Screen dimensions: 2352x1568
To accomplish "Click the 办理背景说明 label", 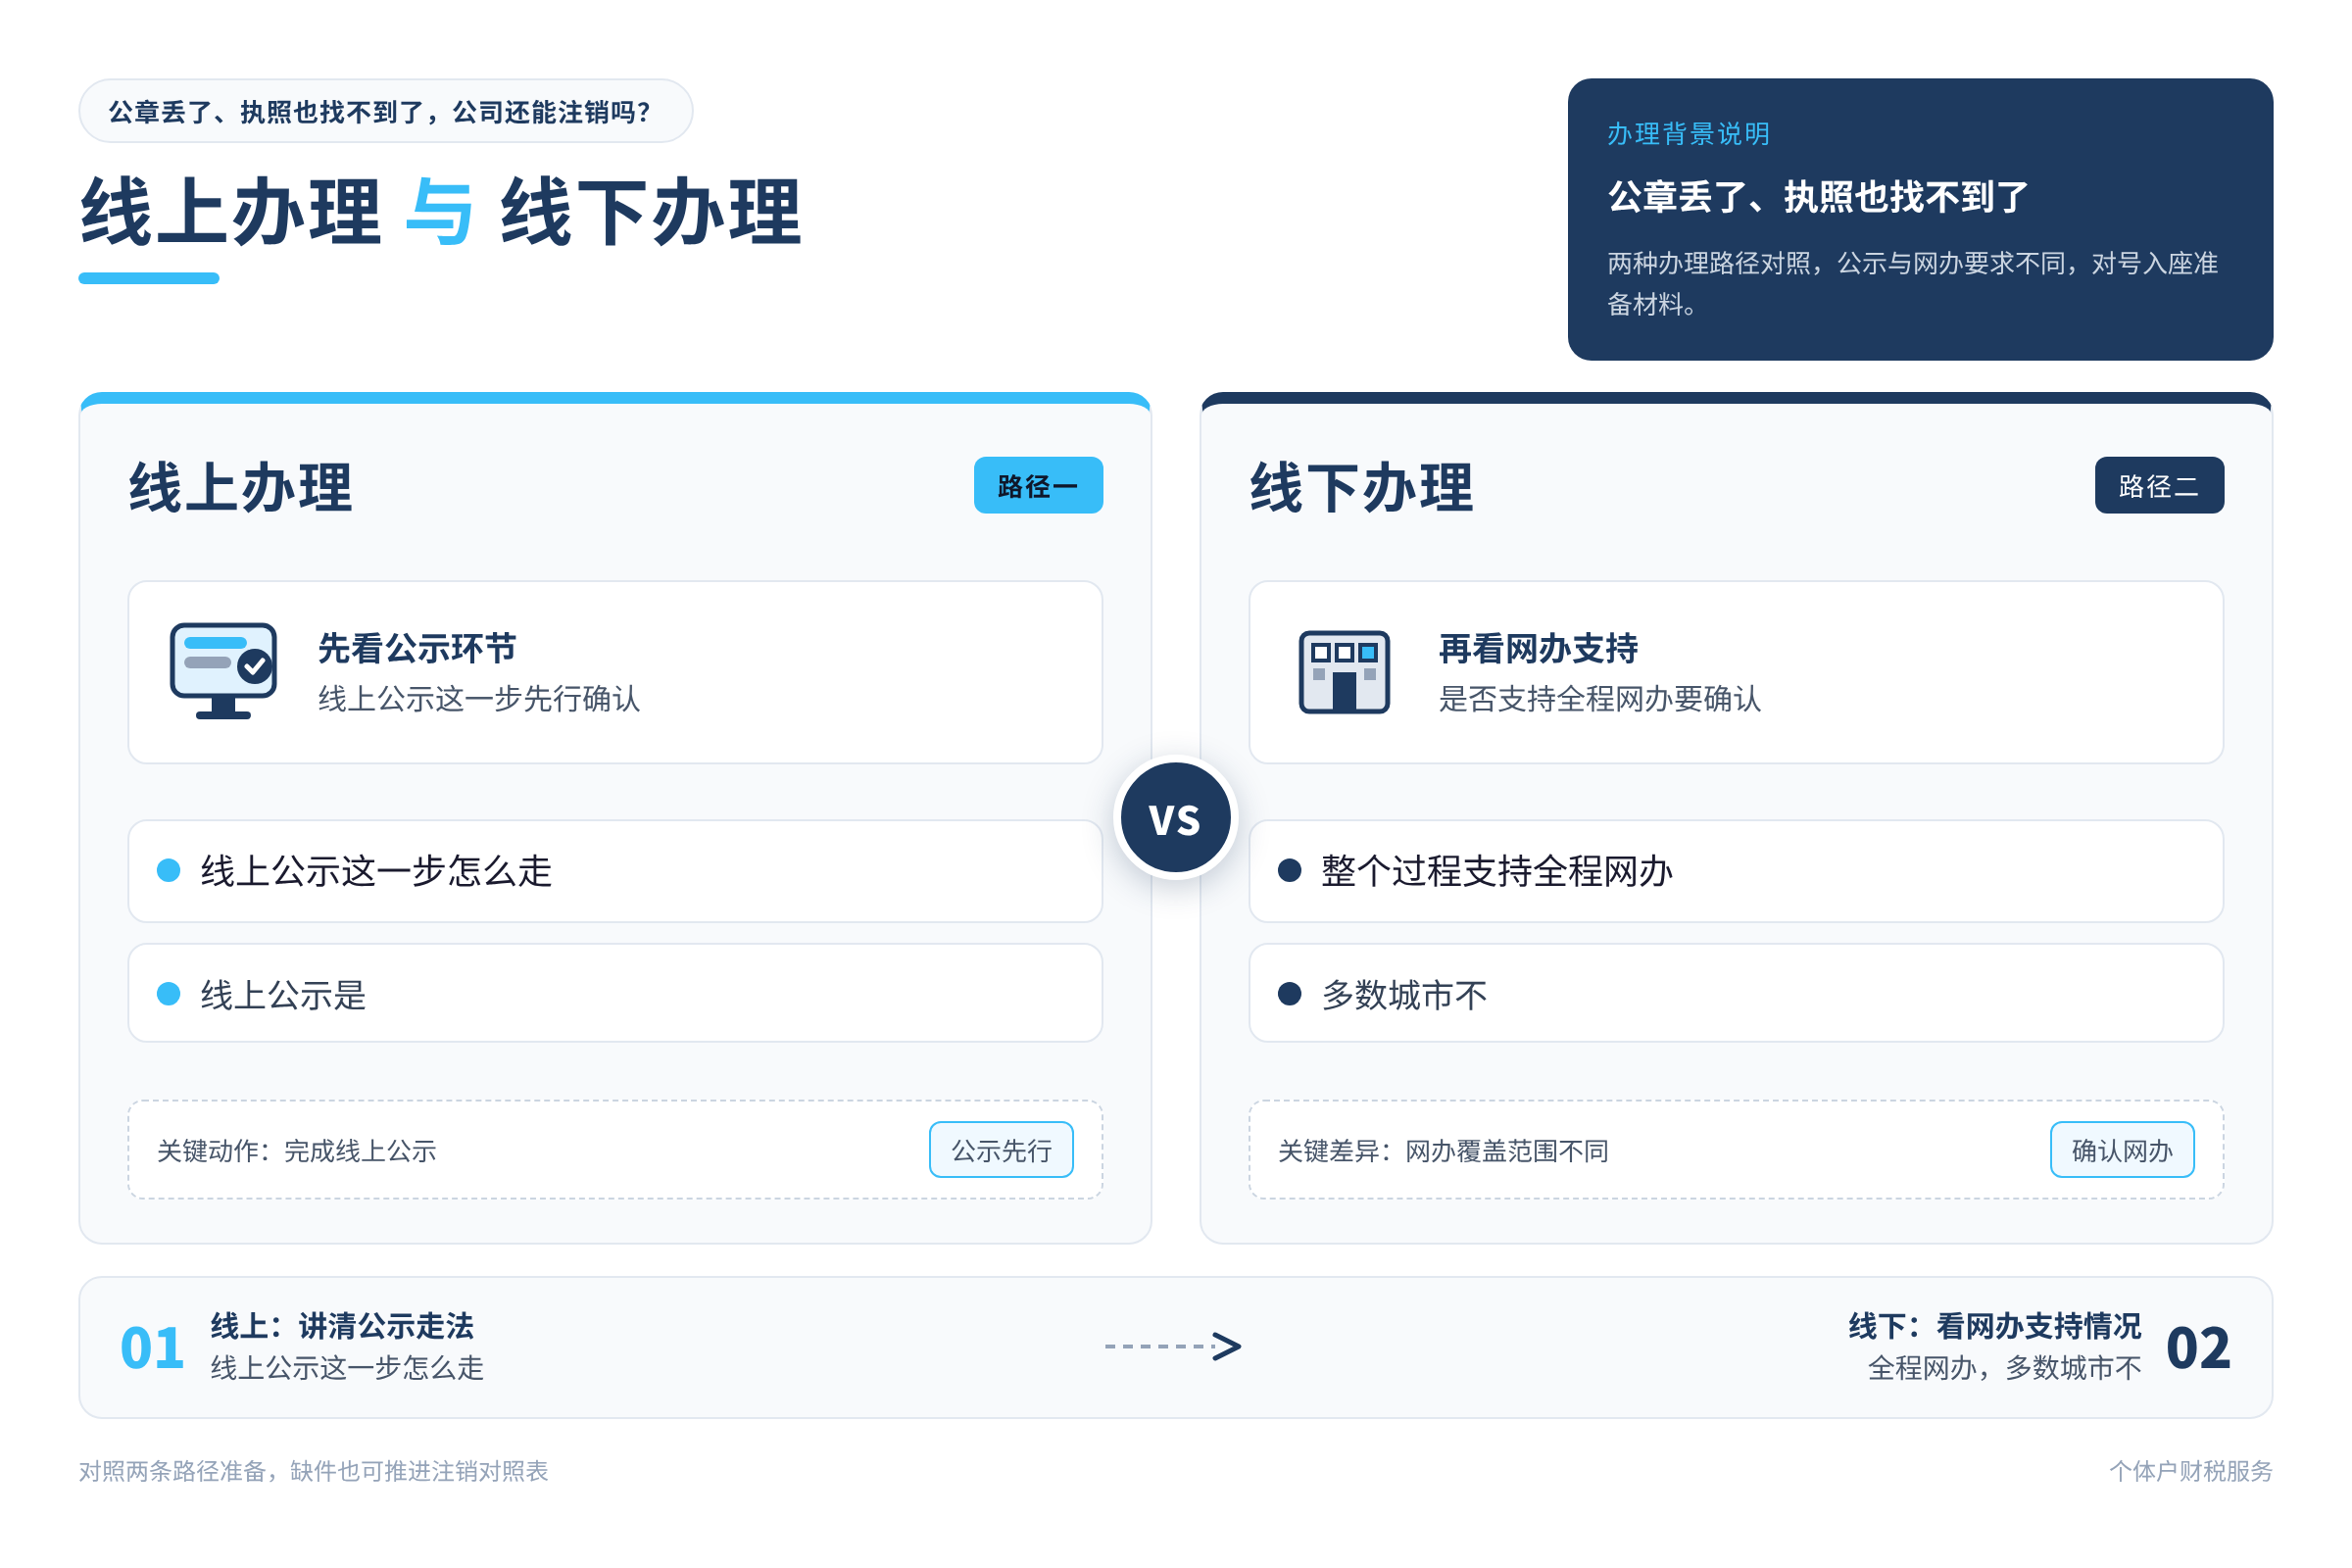I will click(1688, 134).
